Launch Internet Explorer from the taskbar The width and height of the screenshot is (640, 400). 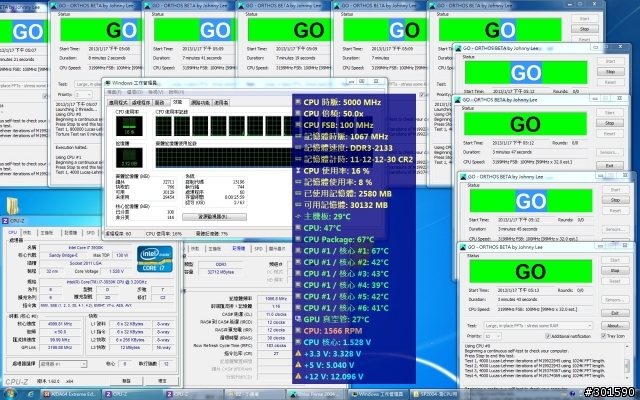click(31, 394)
